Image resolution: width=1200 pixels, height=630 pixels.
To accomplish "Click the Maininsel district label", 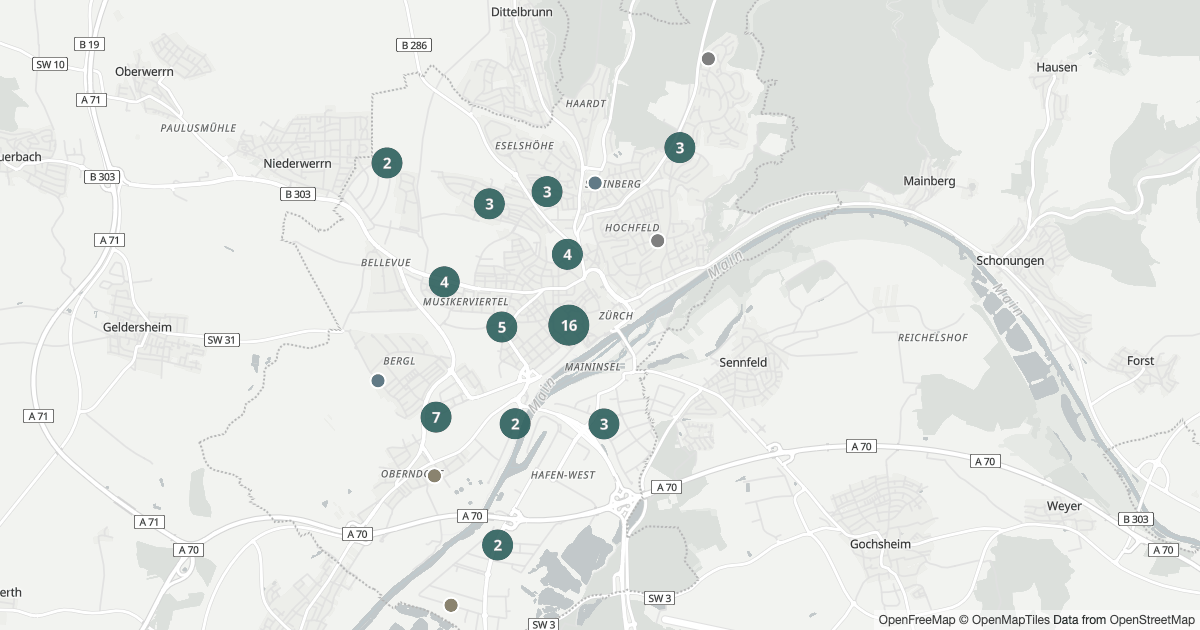I will tap(594, 367).
